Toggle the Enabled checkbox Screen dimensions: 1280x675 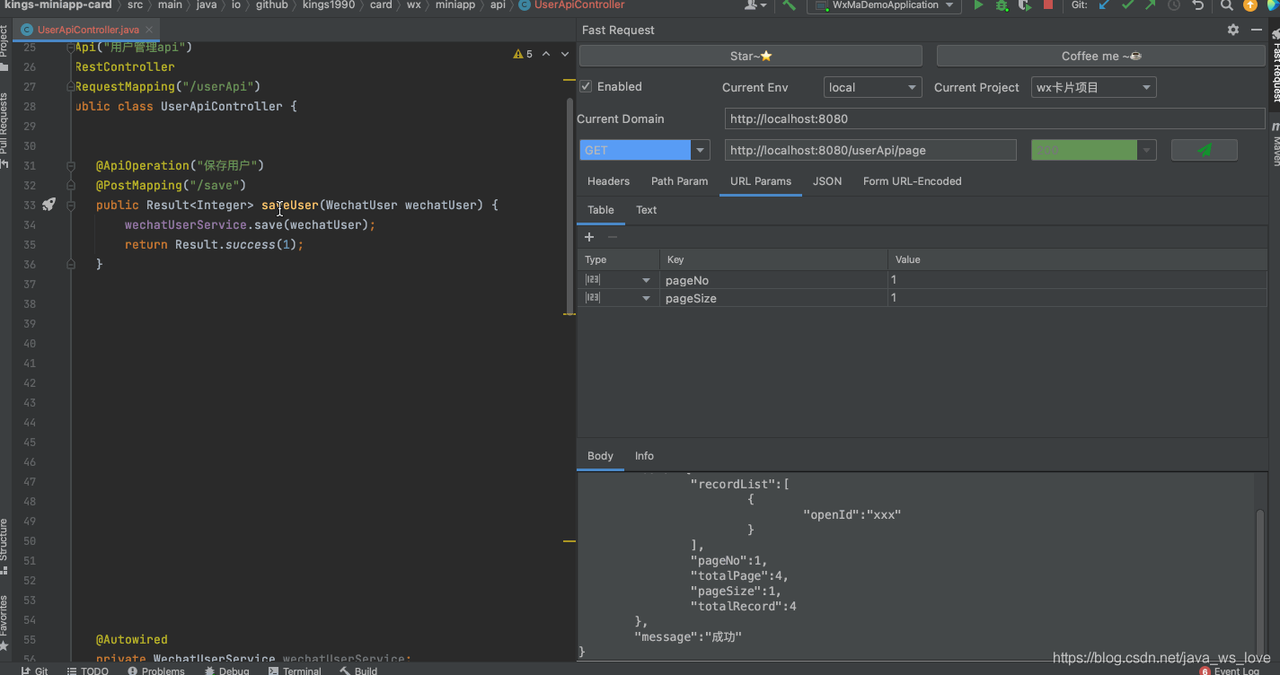pyautogui.click(x=587, y=87)
